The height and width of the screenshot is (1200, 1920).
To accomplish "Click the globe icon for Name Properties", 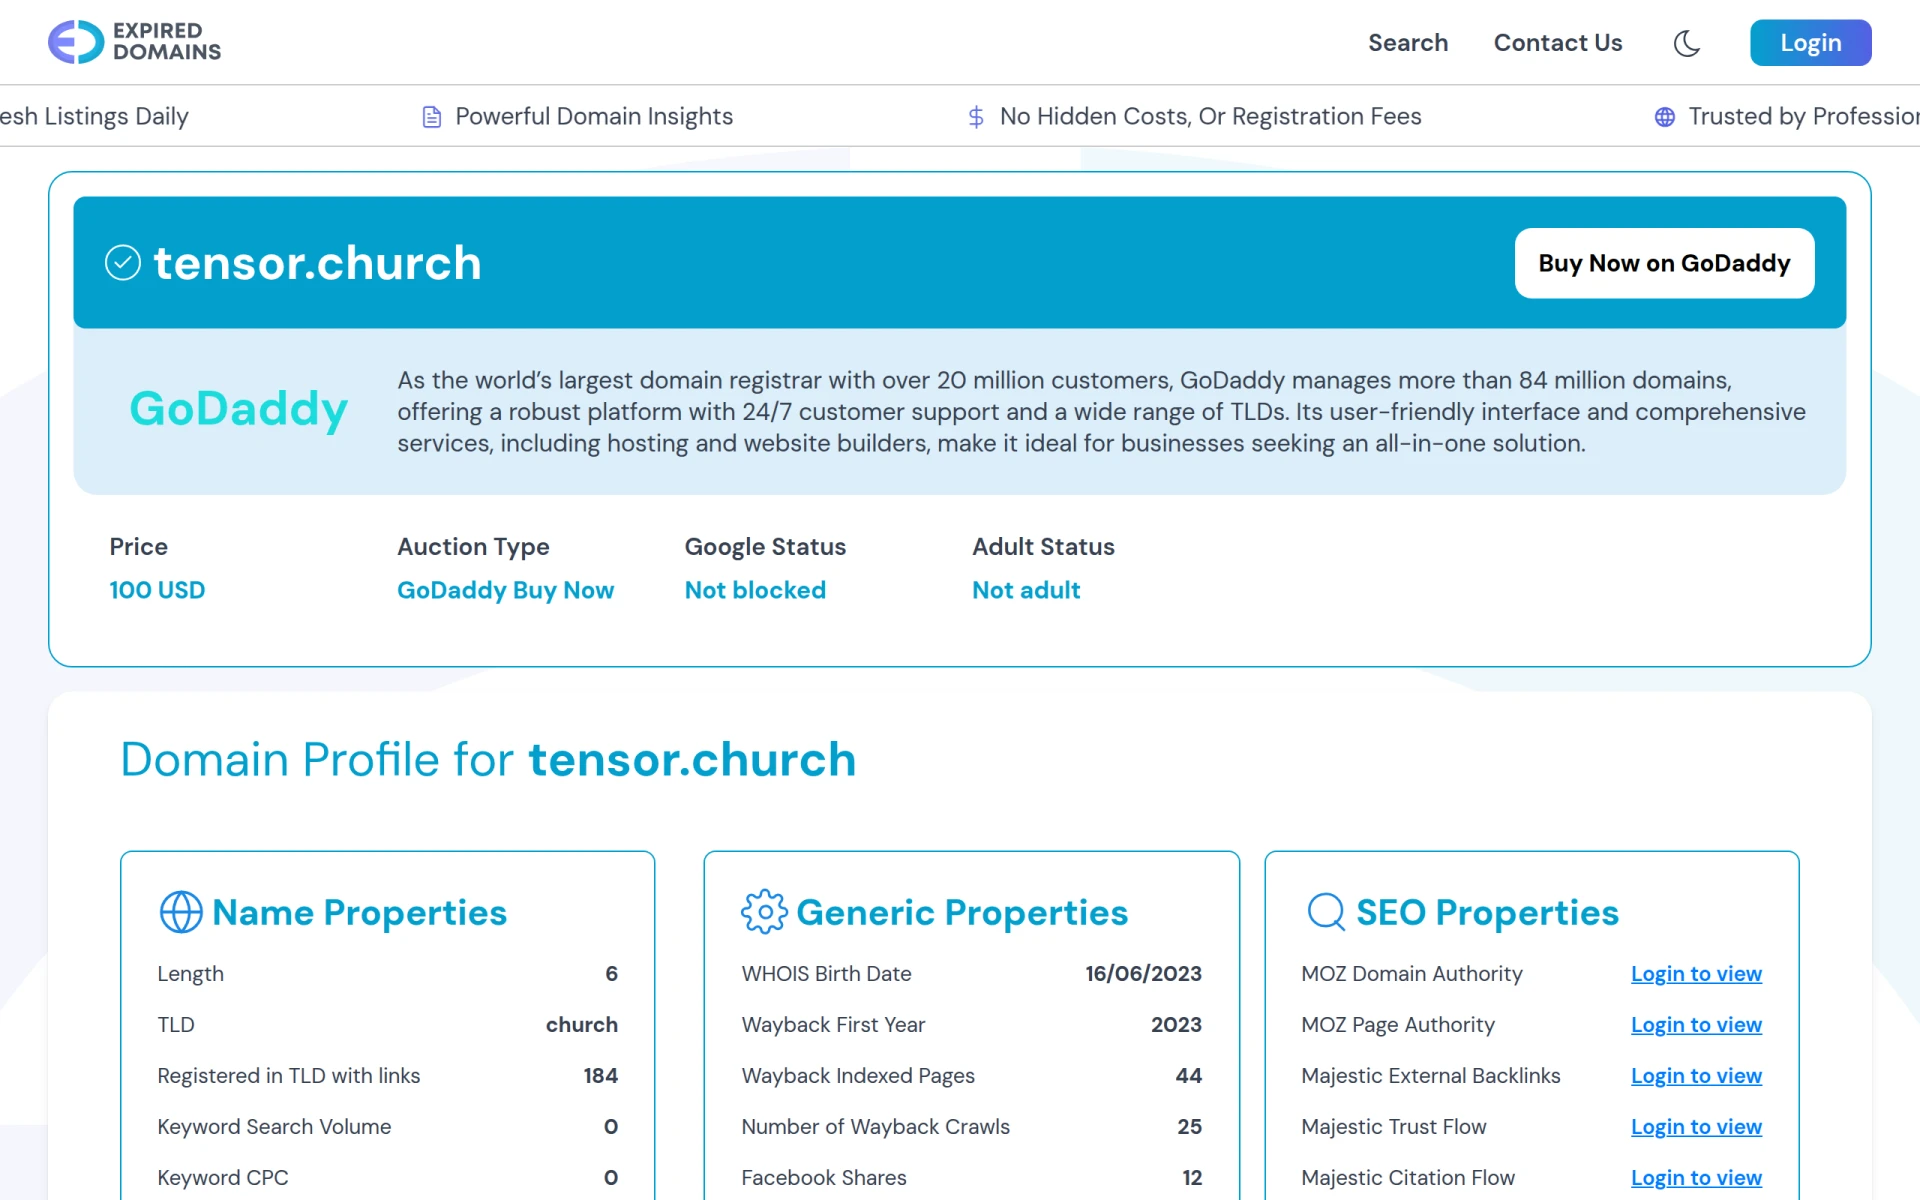I will point(181,912).
